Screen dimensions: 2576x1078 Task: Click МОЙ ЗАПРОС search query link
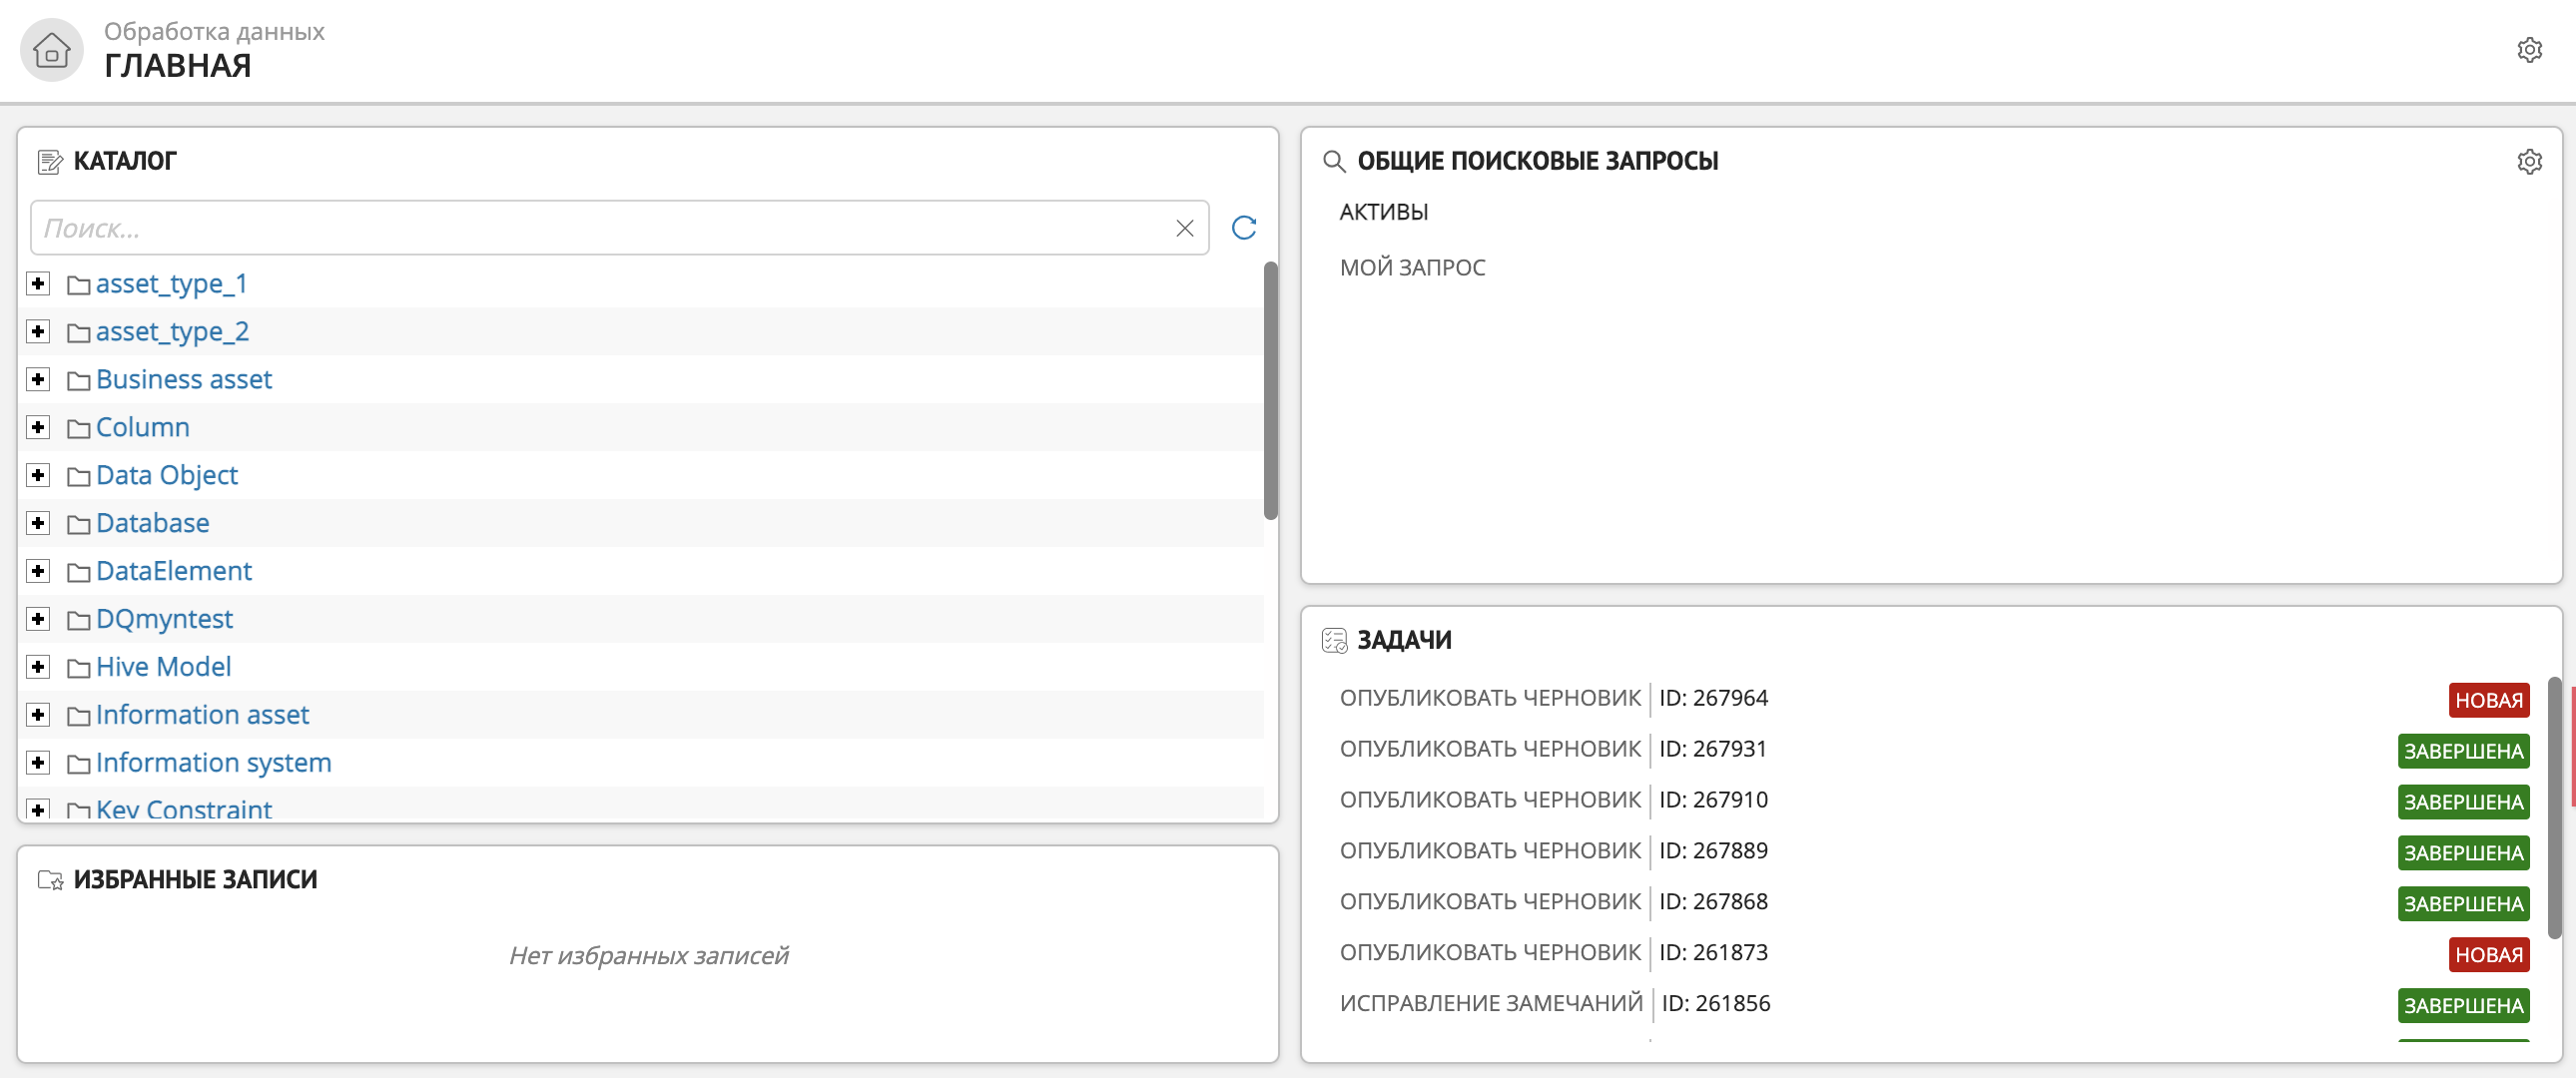(x=1410, y=263)
